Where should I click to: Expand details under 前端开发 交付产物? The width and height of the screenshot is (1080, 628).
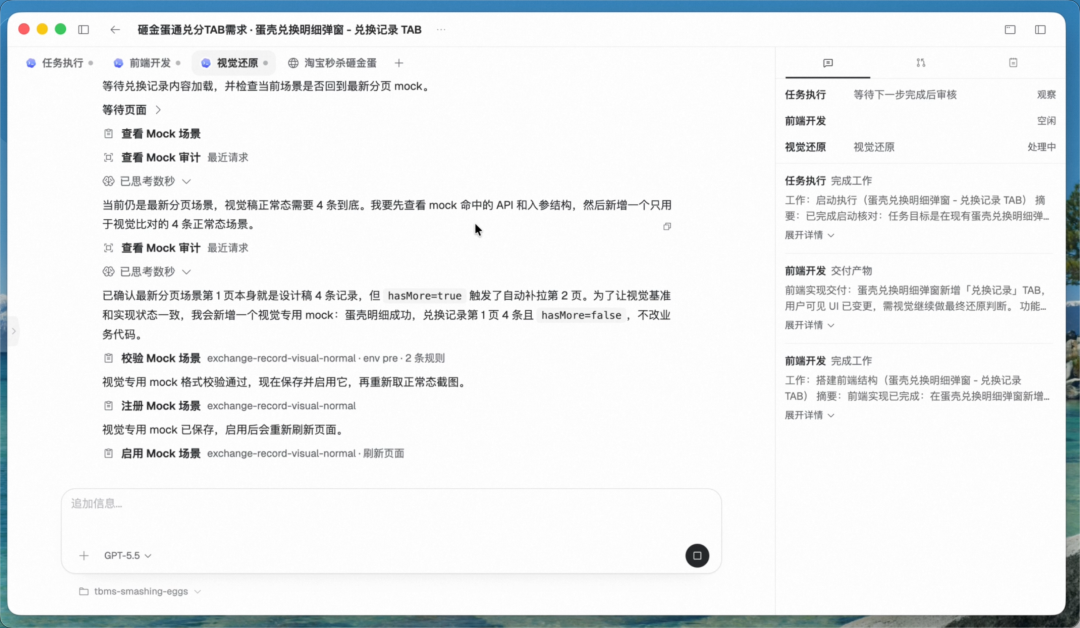[809, 325]
